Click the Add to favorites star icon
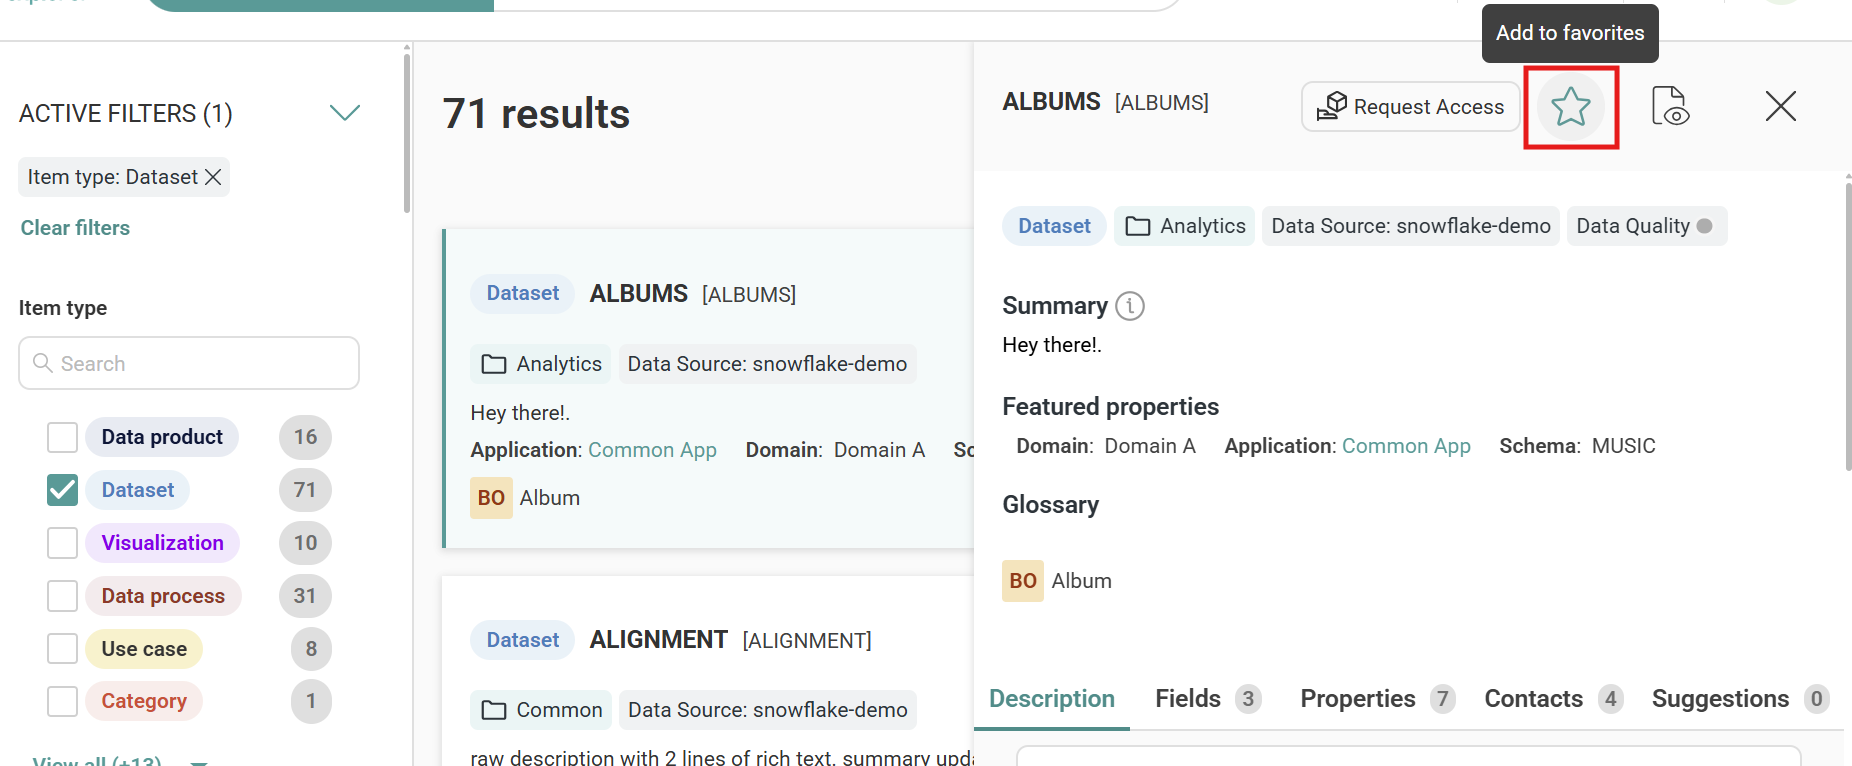Screen dimensions: 1852x766 1570,107
